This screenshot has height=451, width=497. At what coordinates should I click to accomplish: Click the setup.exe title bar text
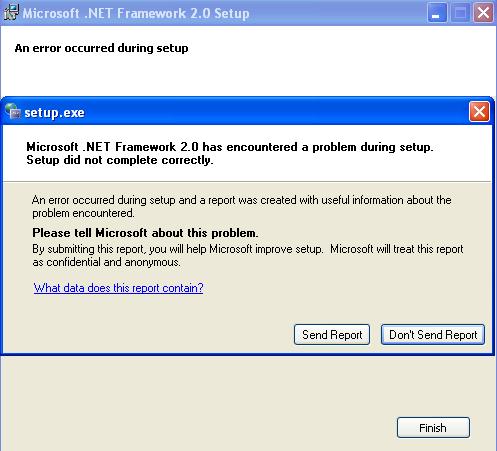coord(54,113)
